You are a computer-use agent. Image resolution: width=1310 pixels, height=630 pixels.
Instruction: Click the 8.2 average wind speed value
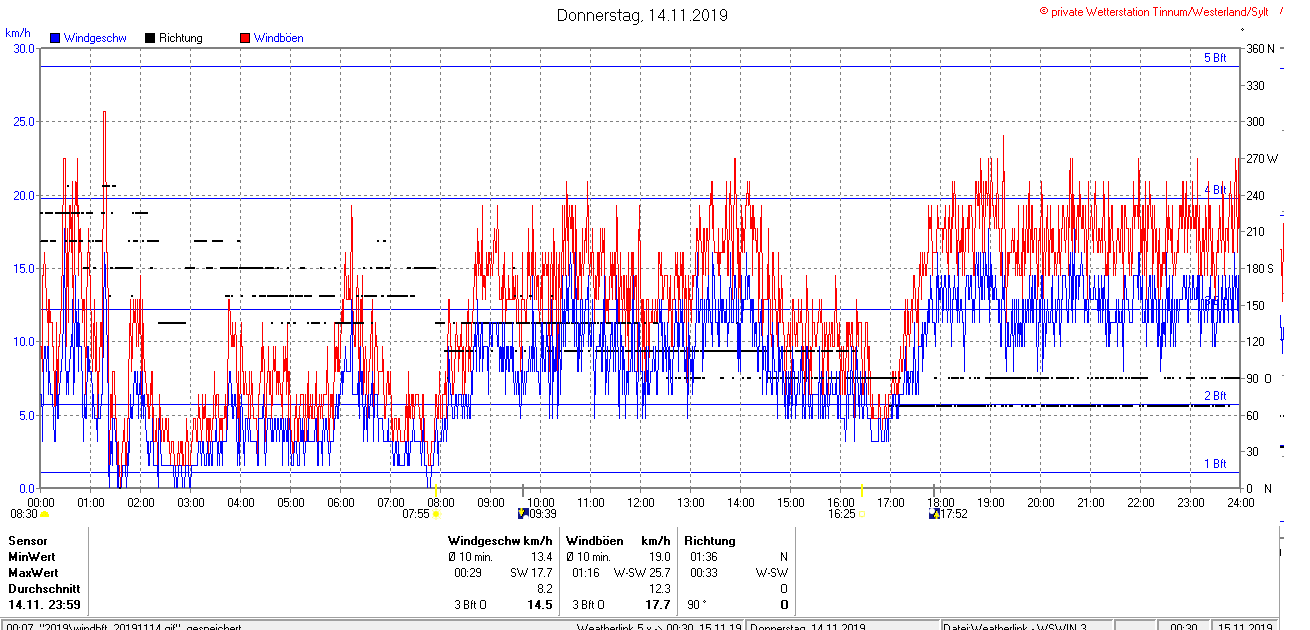pos(545,589)
